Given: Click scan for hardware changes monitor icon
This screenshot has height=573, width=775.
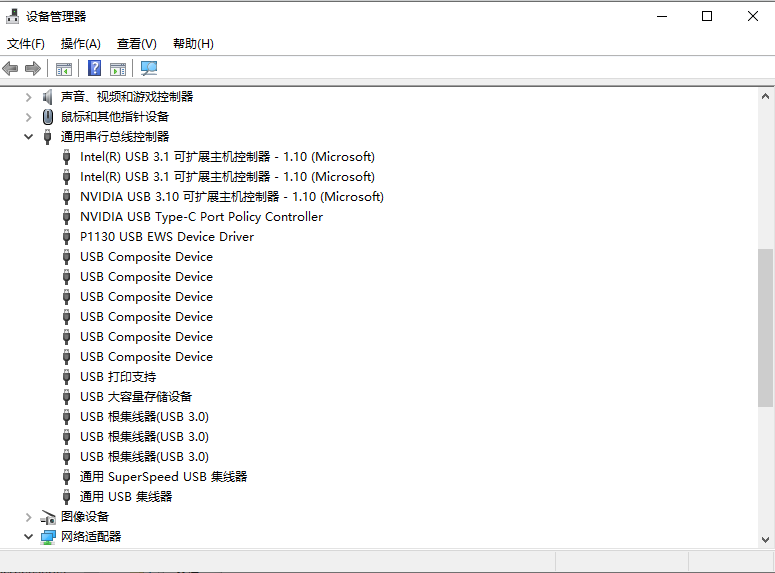Looking at the screenshot, I should coord(149,69).
